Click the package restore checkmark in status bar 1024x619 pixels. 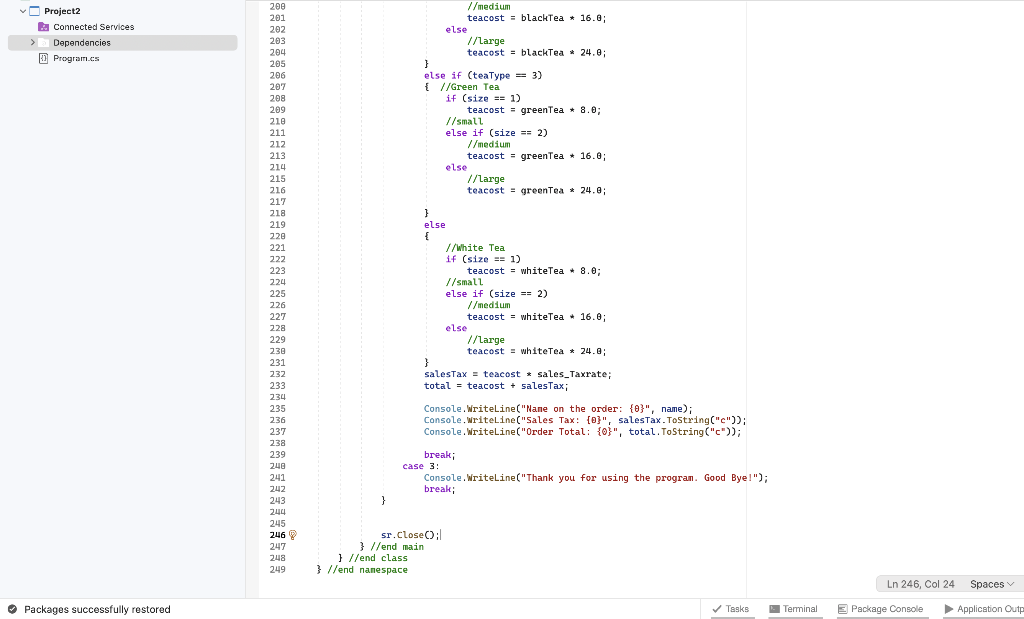(x=12, y=609)
